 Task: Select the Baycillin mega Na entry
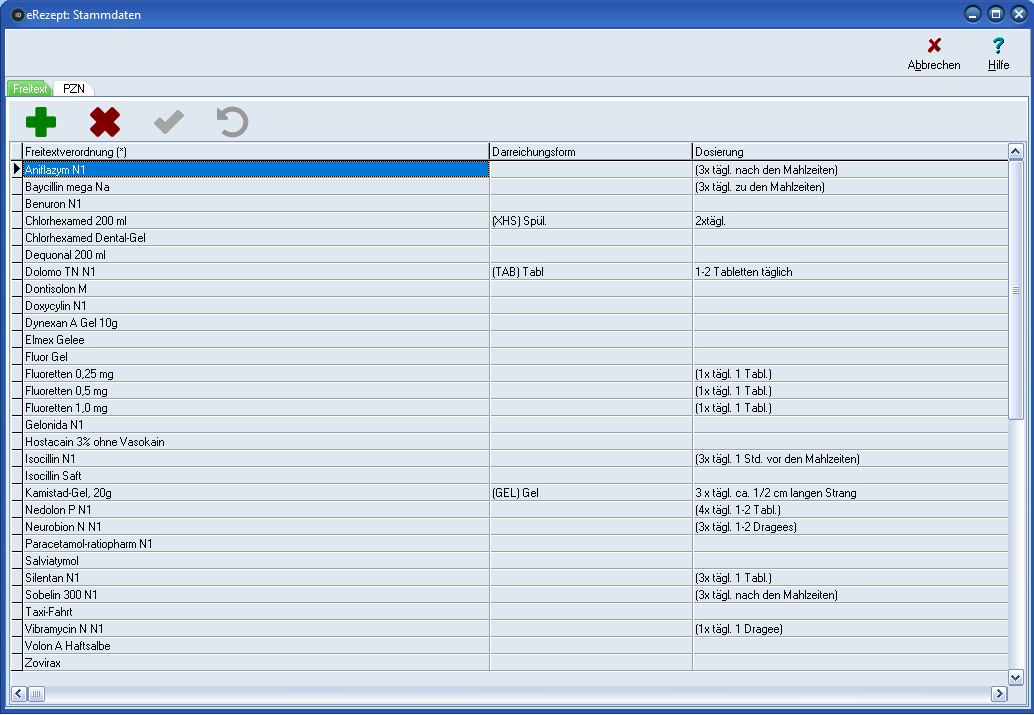pyautogui.click(x=256, y=187)
